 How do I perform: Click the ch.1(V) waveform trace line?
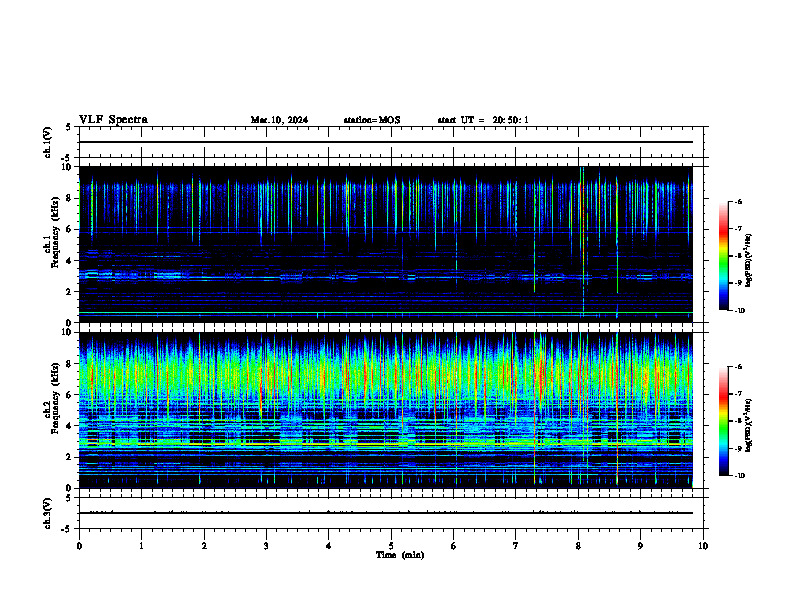386,142
